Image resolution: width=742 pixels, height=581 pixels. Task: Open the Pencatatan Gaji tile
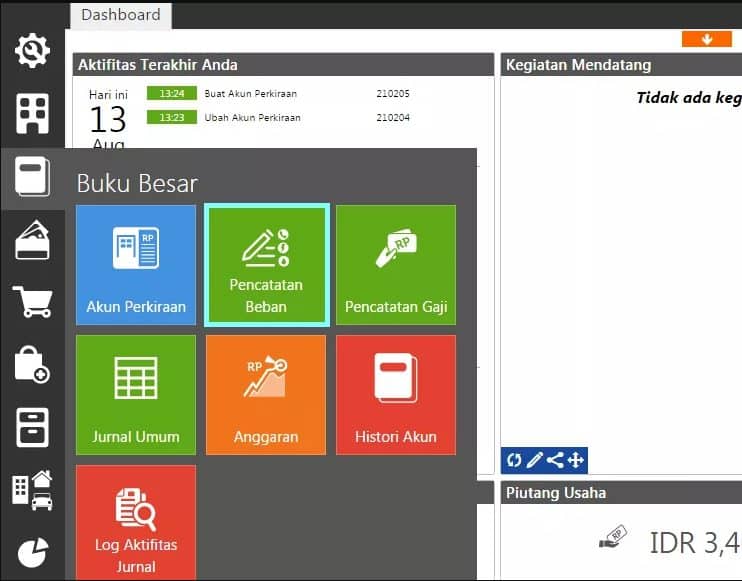(x=396, y=265)
